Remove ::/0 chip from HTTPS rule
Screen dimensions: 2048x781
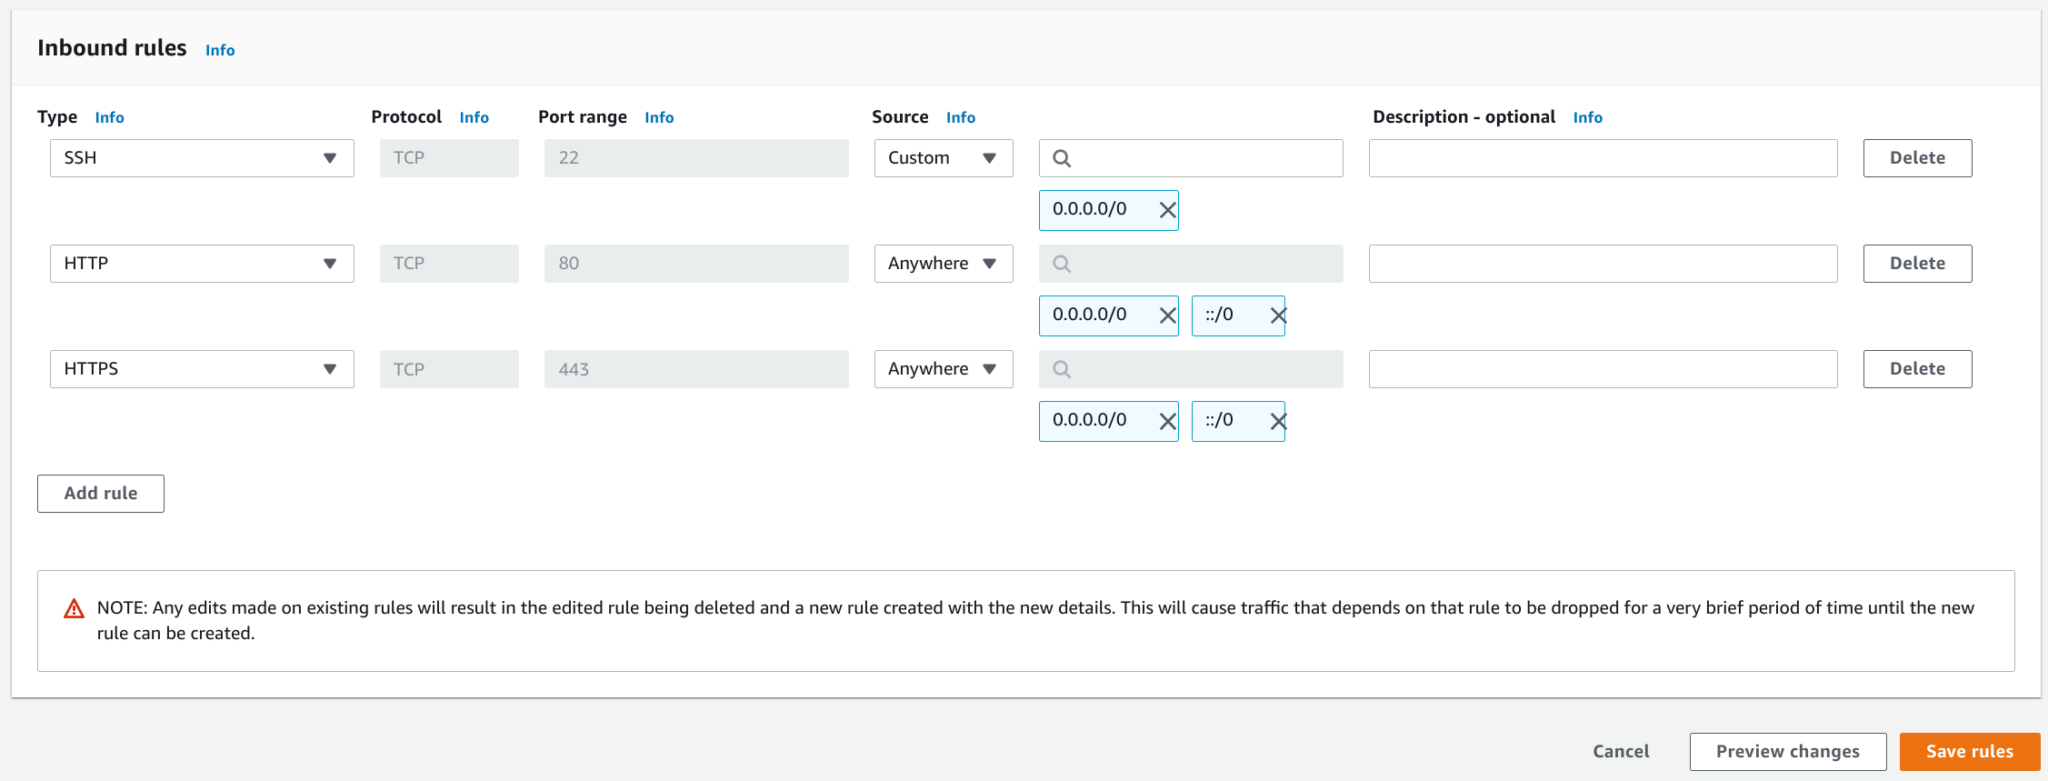1277,422
